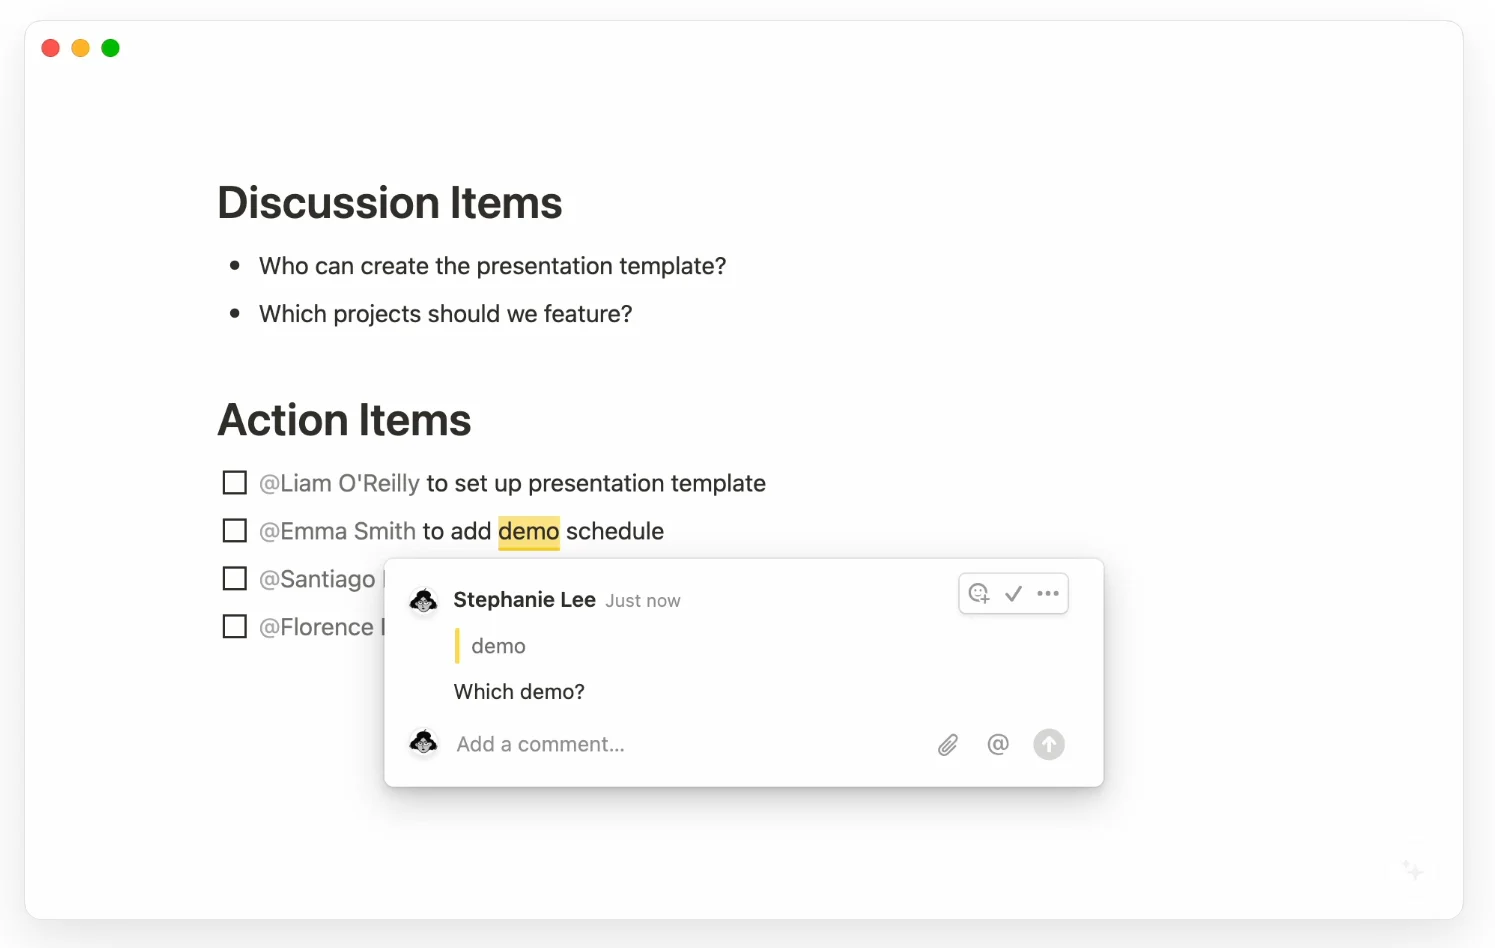The width and height of the screenshot is (1495, 948).
Task: Send the comment with the up-arrow button
Action: click(1048, 745)
